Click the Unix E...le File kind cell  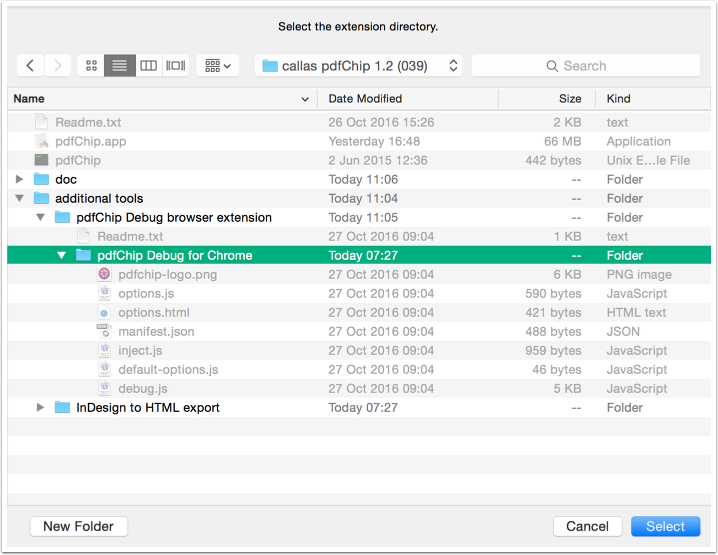tap(648, 160)
